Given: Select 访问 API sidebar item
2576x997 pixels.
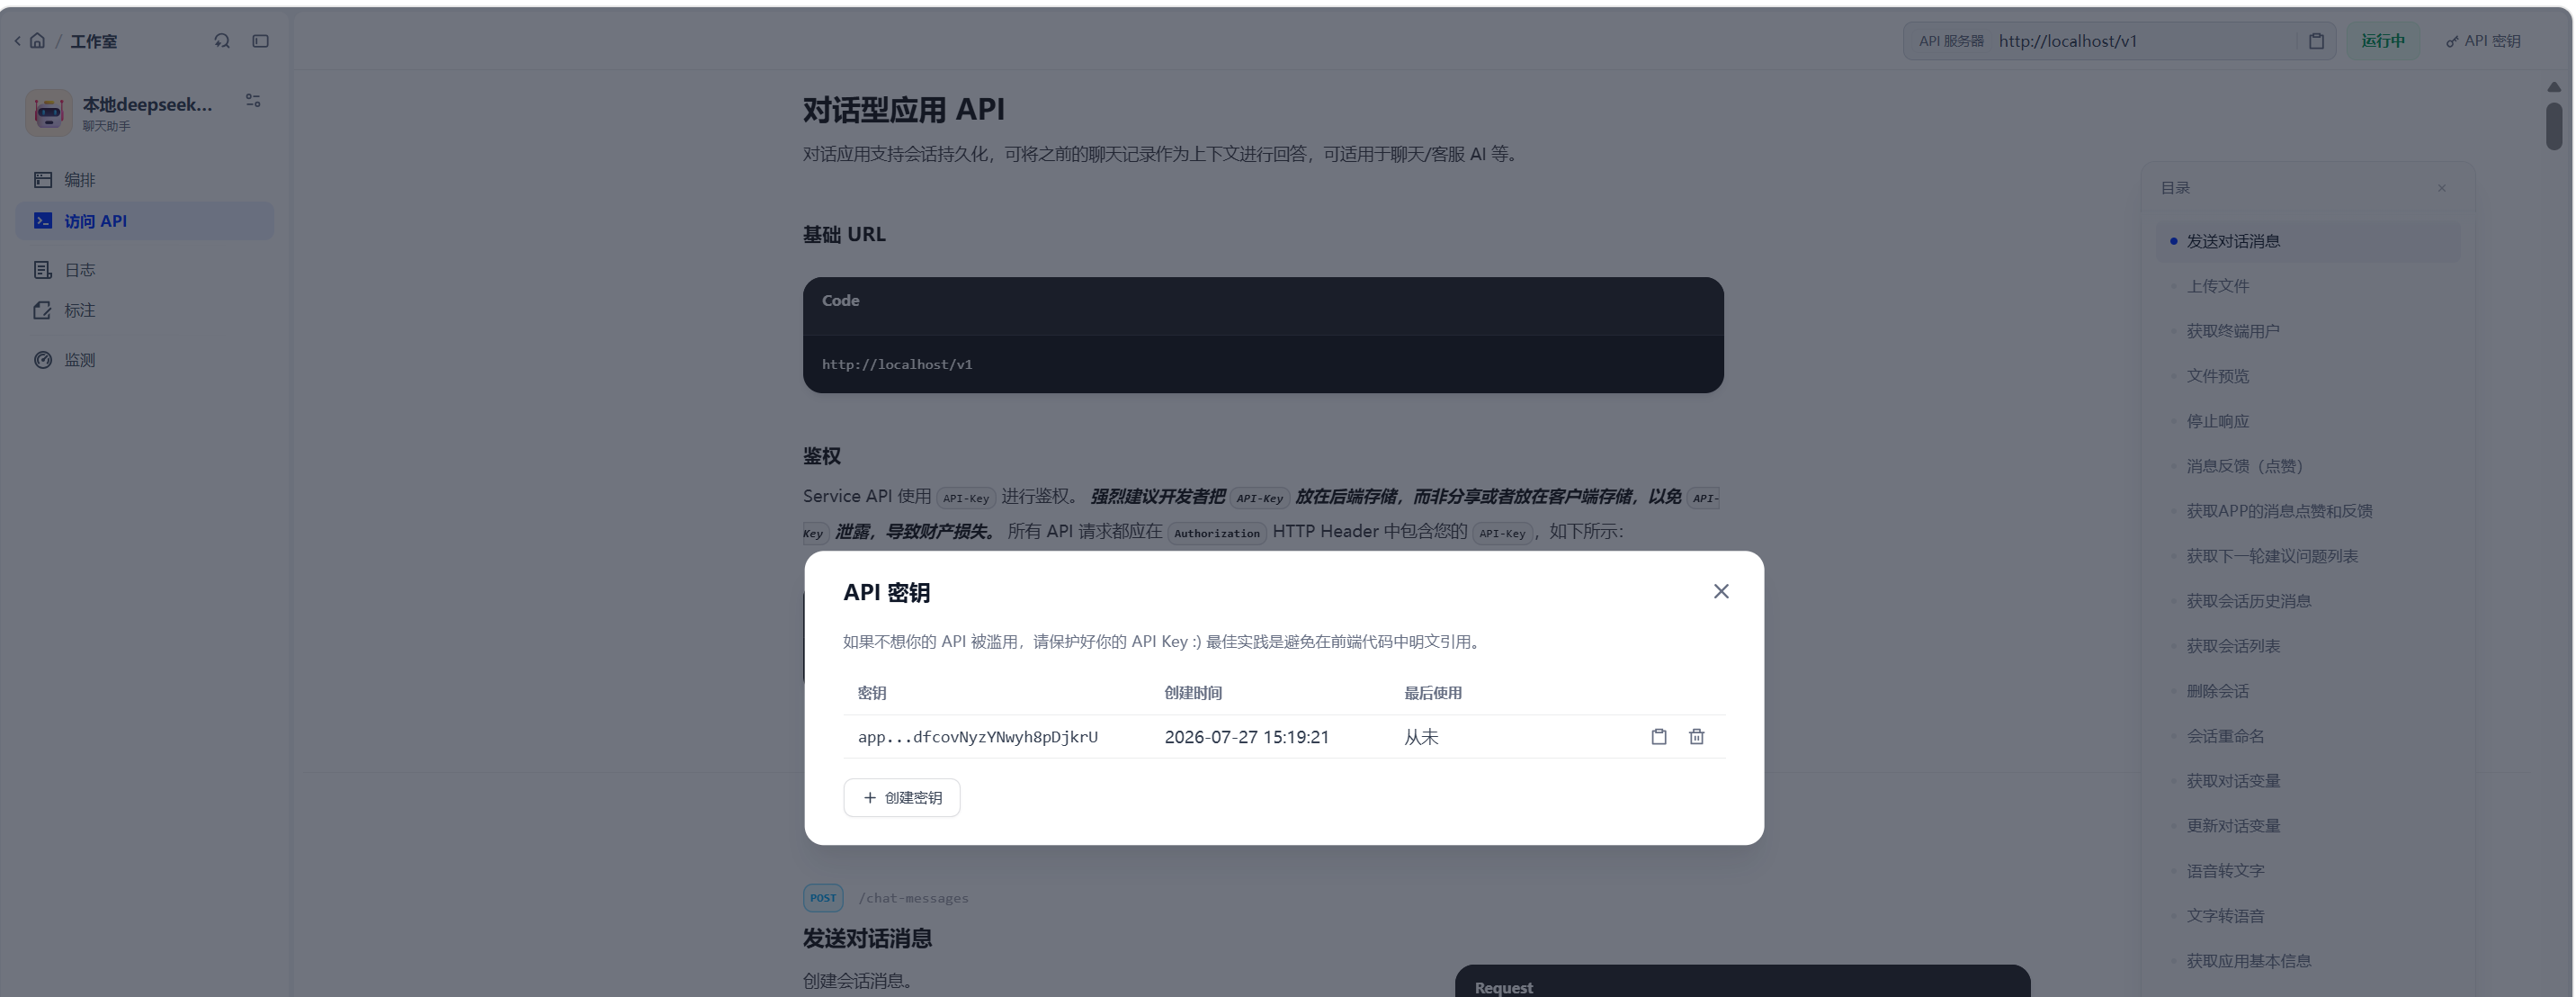Looking at the screenshot, I should [x=145, y=221].
